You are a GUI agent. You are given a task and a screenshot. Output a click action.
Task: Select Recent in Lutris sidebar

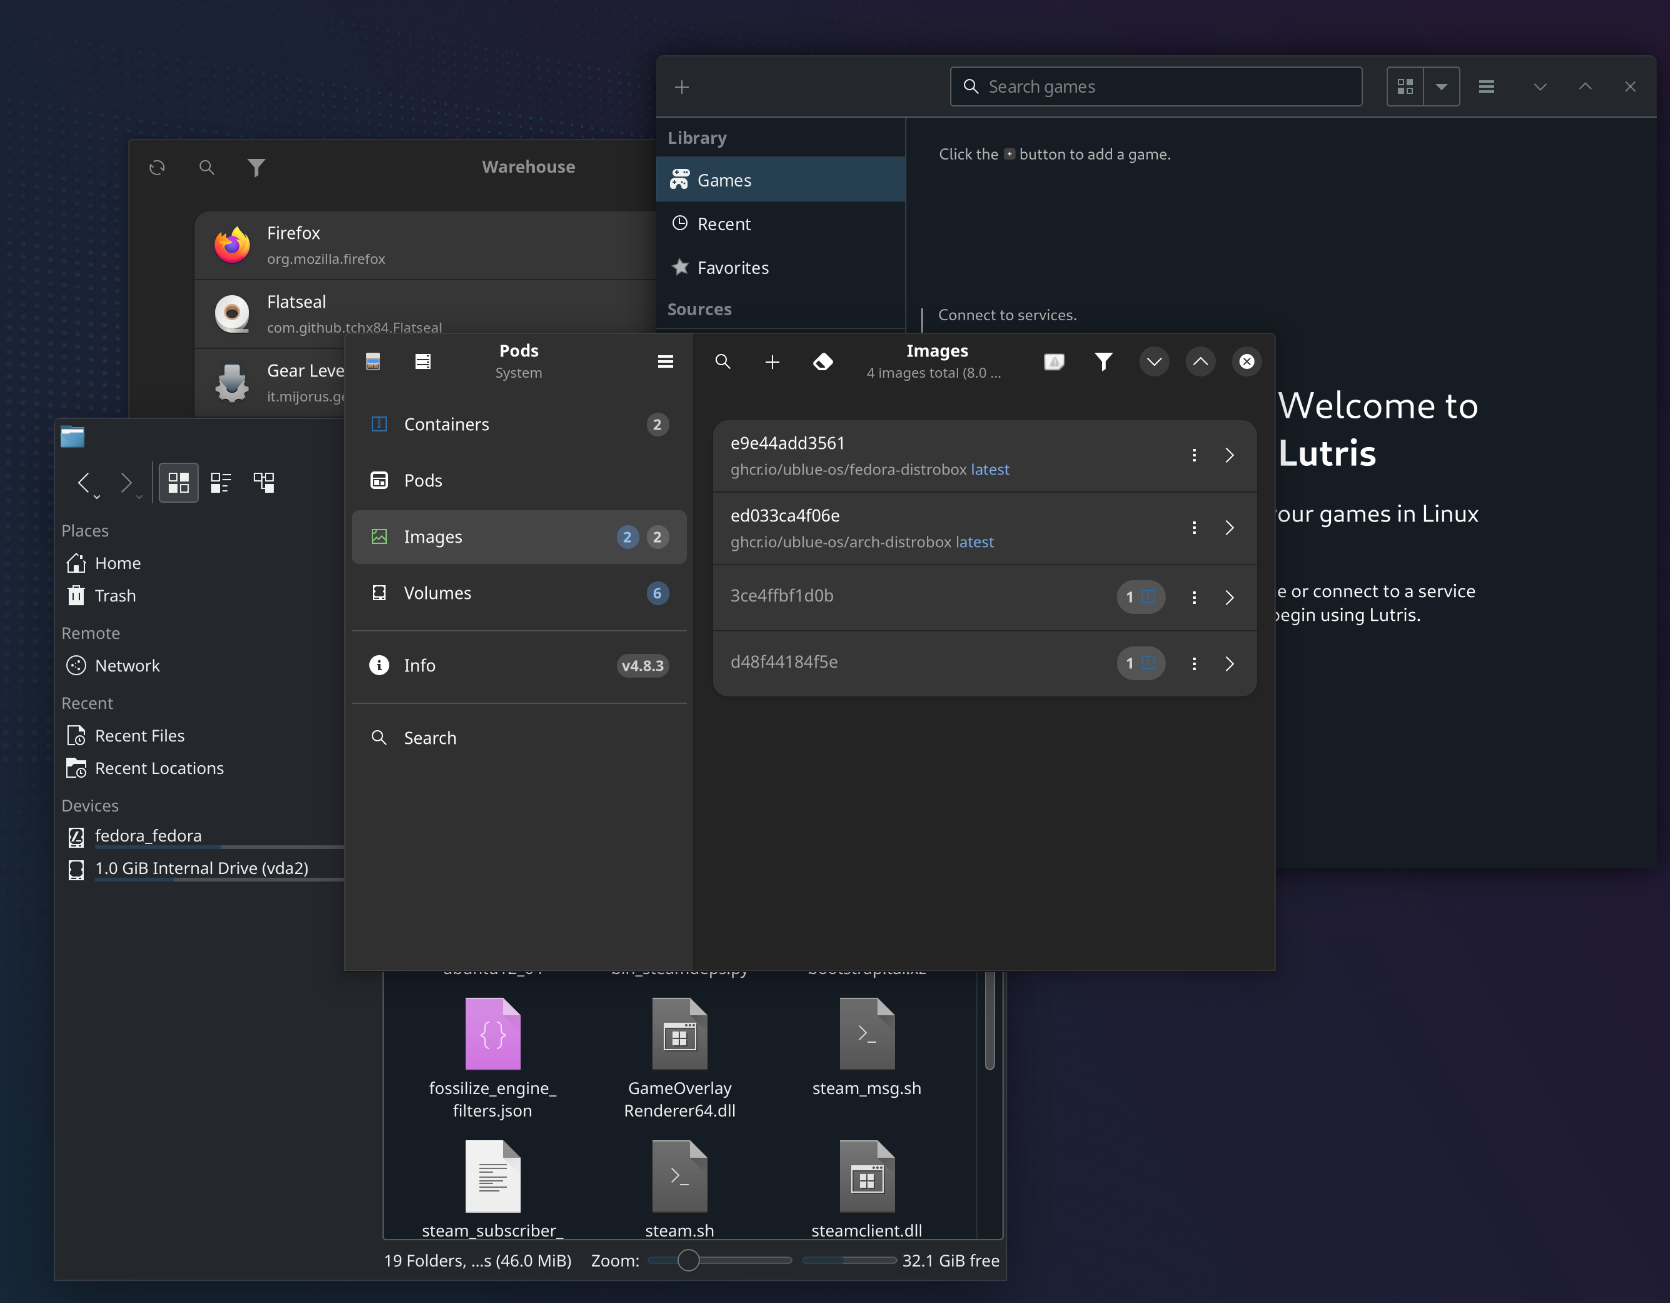pyautogui.click(x=781, y=224)
